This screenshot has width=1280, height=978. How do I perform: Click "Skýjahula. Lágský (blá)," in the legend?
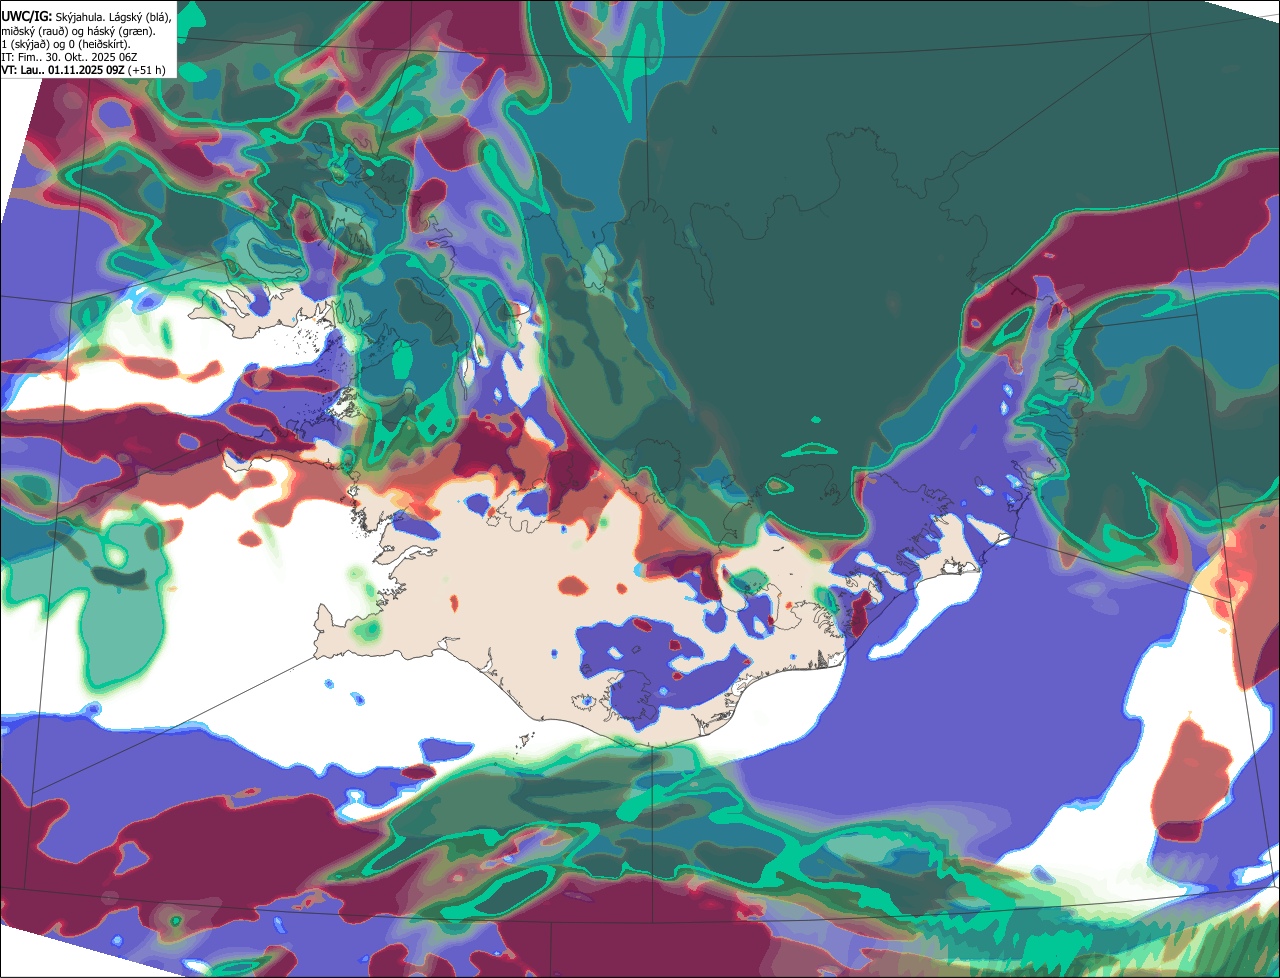tap(113, 17)
